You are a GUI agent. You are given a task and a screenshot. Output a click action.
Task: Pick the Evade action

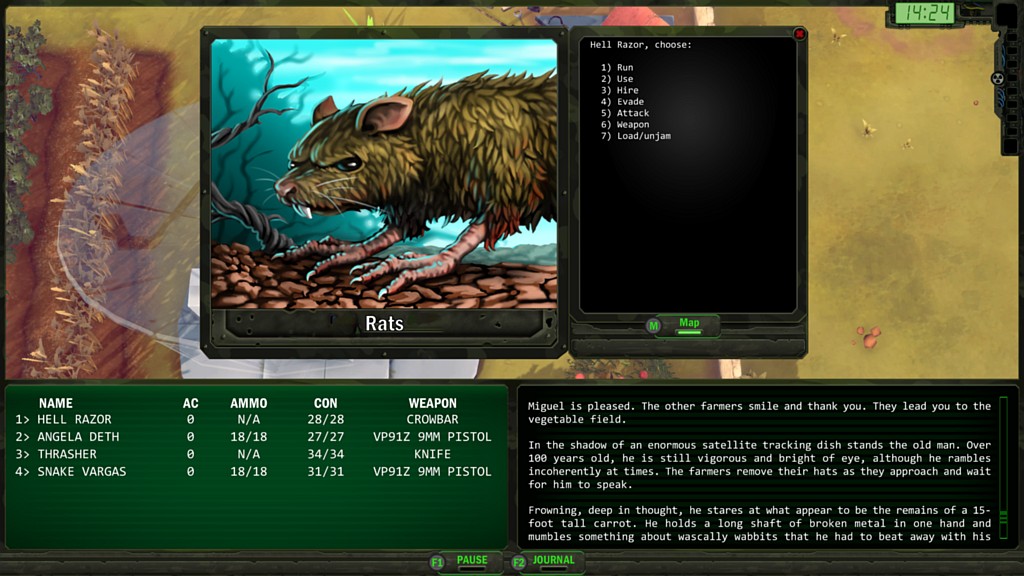click(629, 102)
